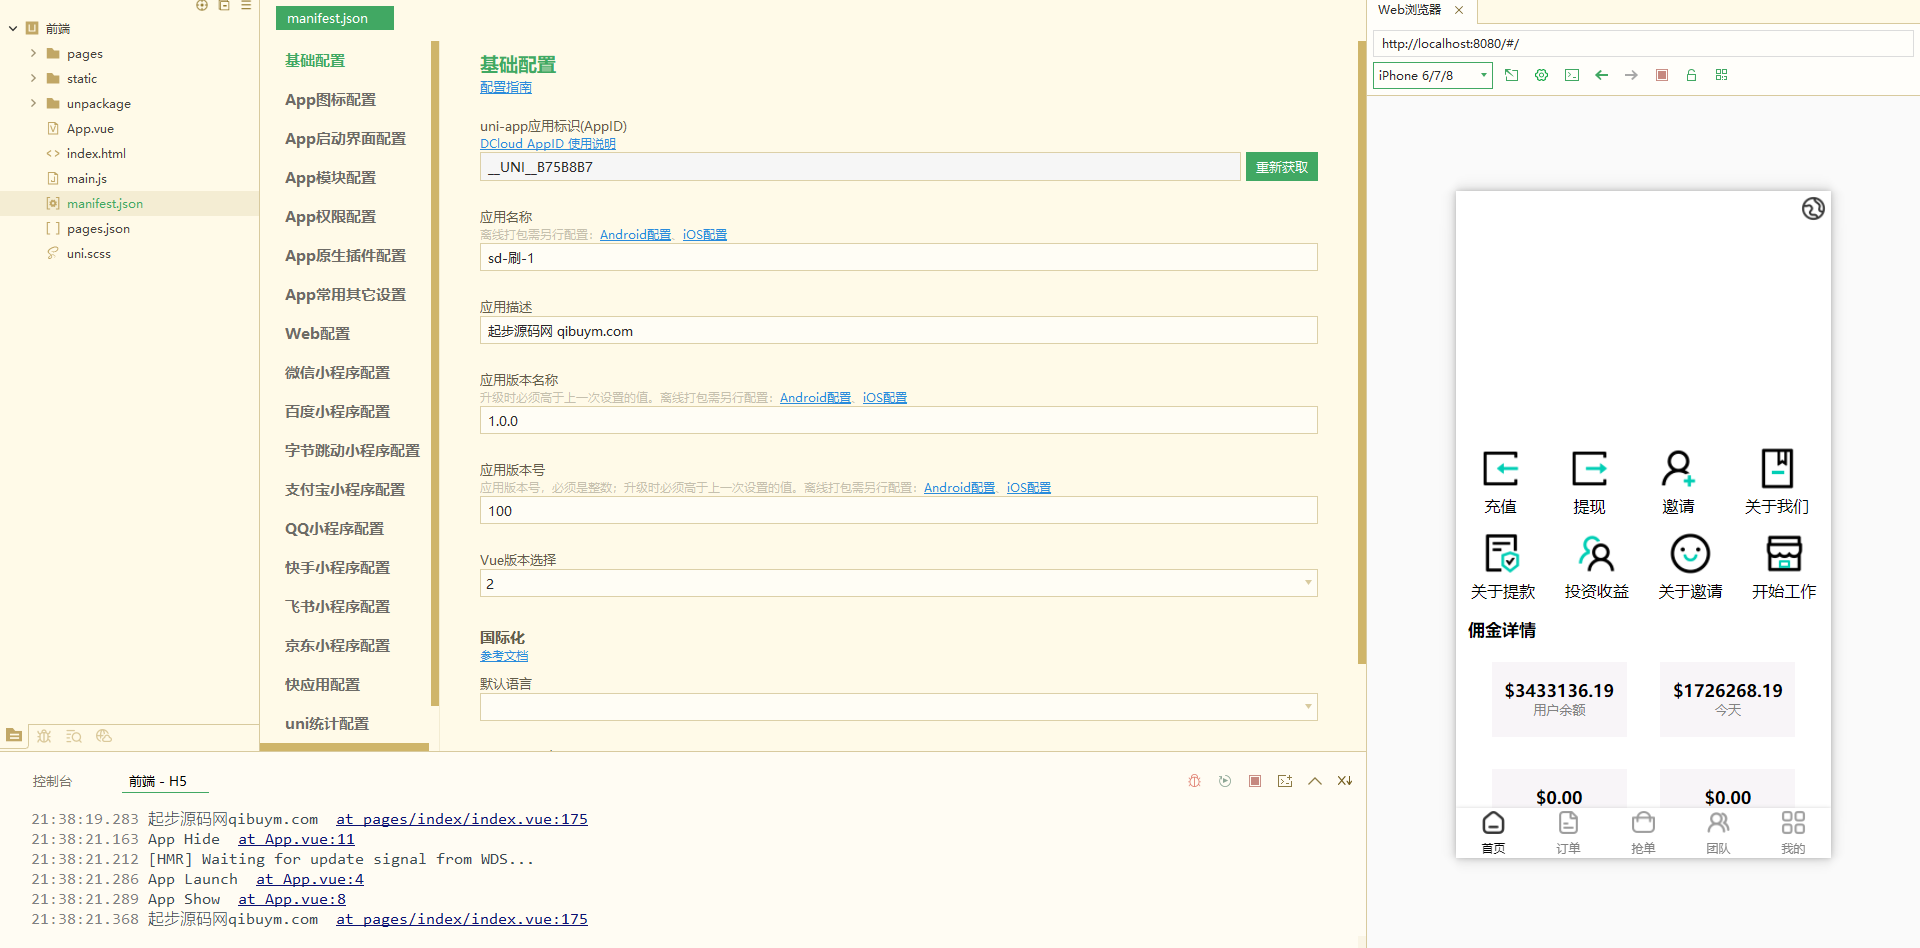Open the DCloud AppID 使用说明 link
The image size is (1920, 948).
tap(548, 144)
